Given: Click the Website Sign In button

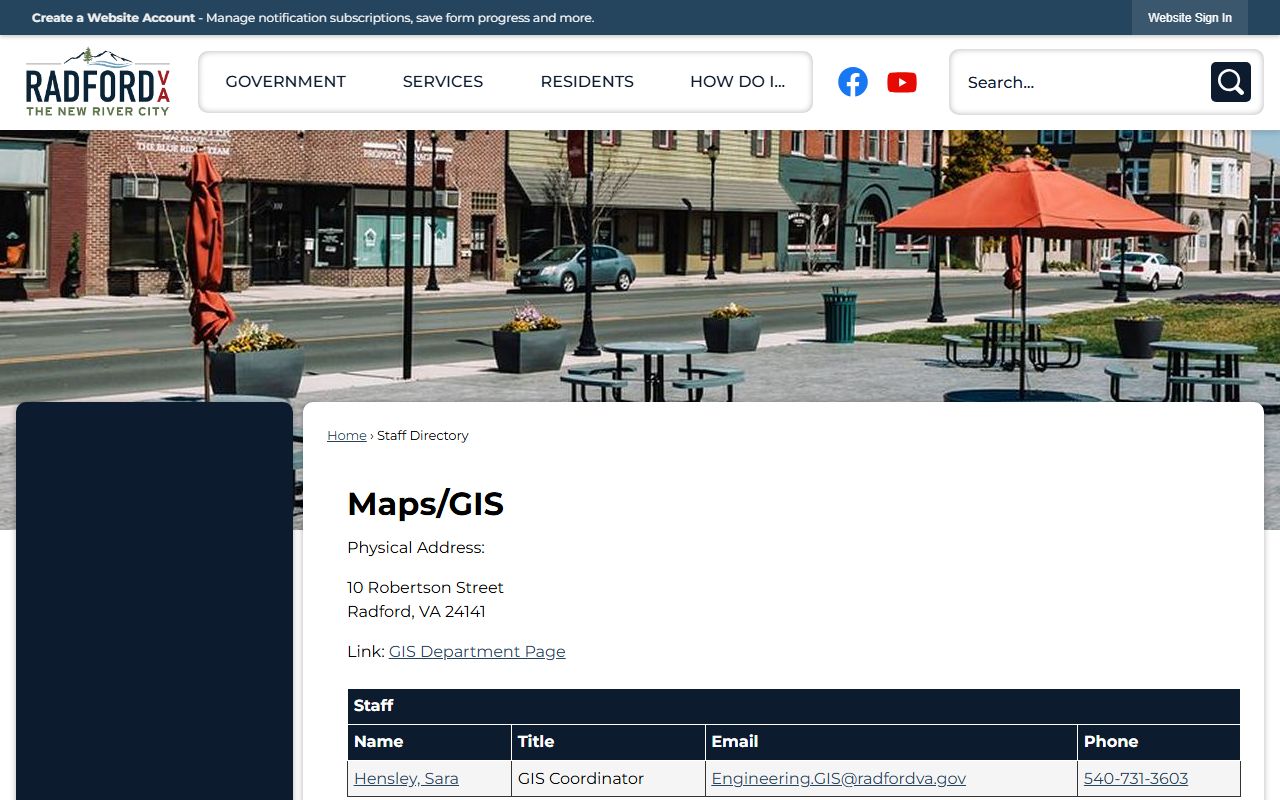Looking at the screenshot, I should (x=1190, y=18).
